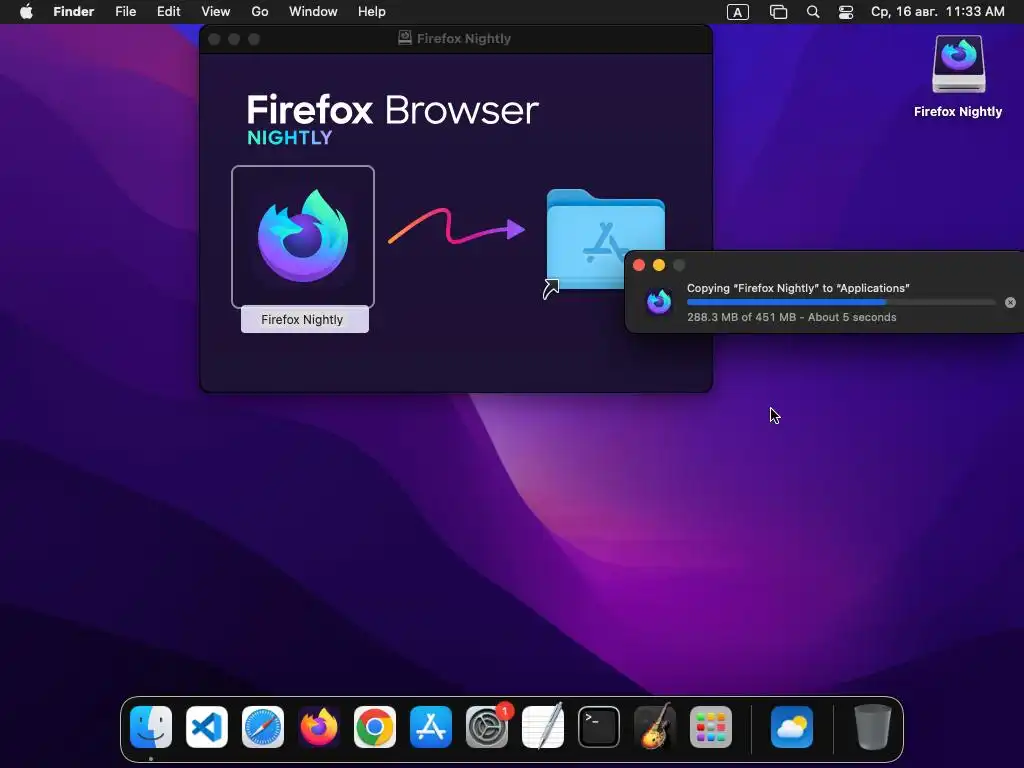Launch Visual Studio Code from the Dock
1024x768 pixels.
(207, 727)
